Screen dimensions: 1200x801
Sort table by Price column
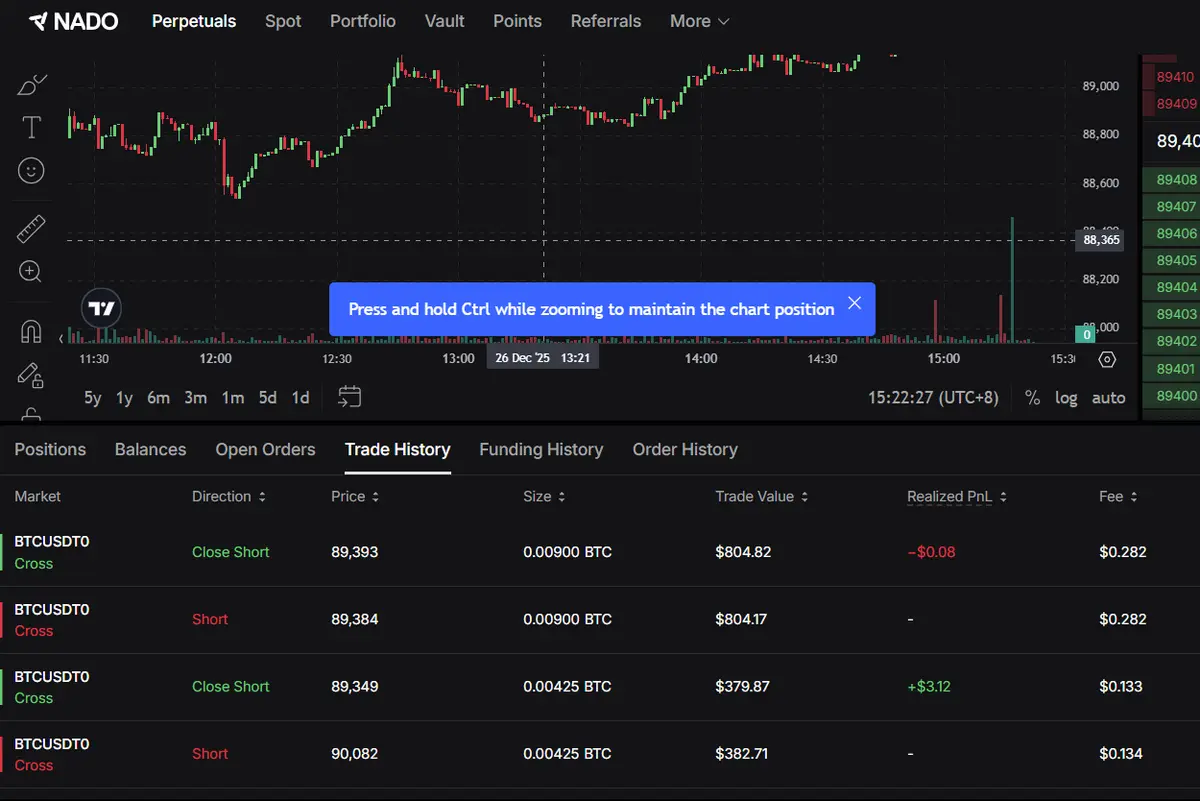tap(355, 496)
